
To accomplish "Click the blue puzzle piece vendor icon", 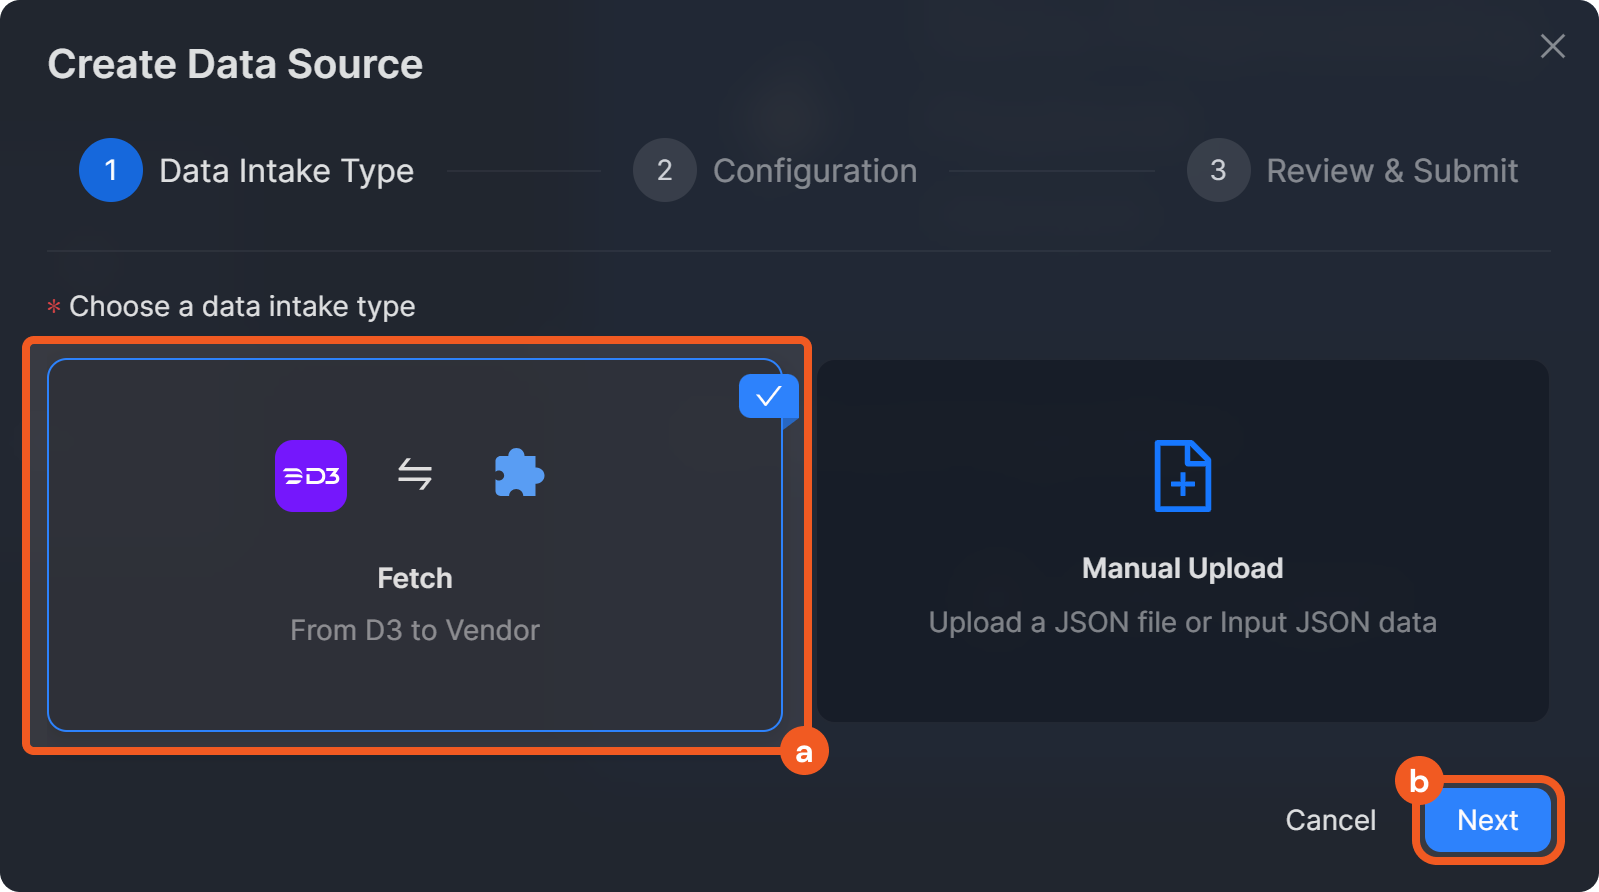I will pyautogui.click(x=519, y=473).
